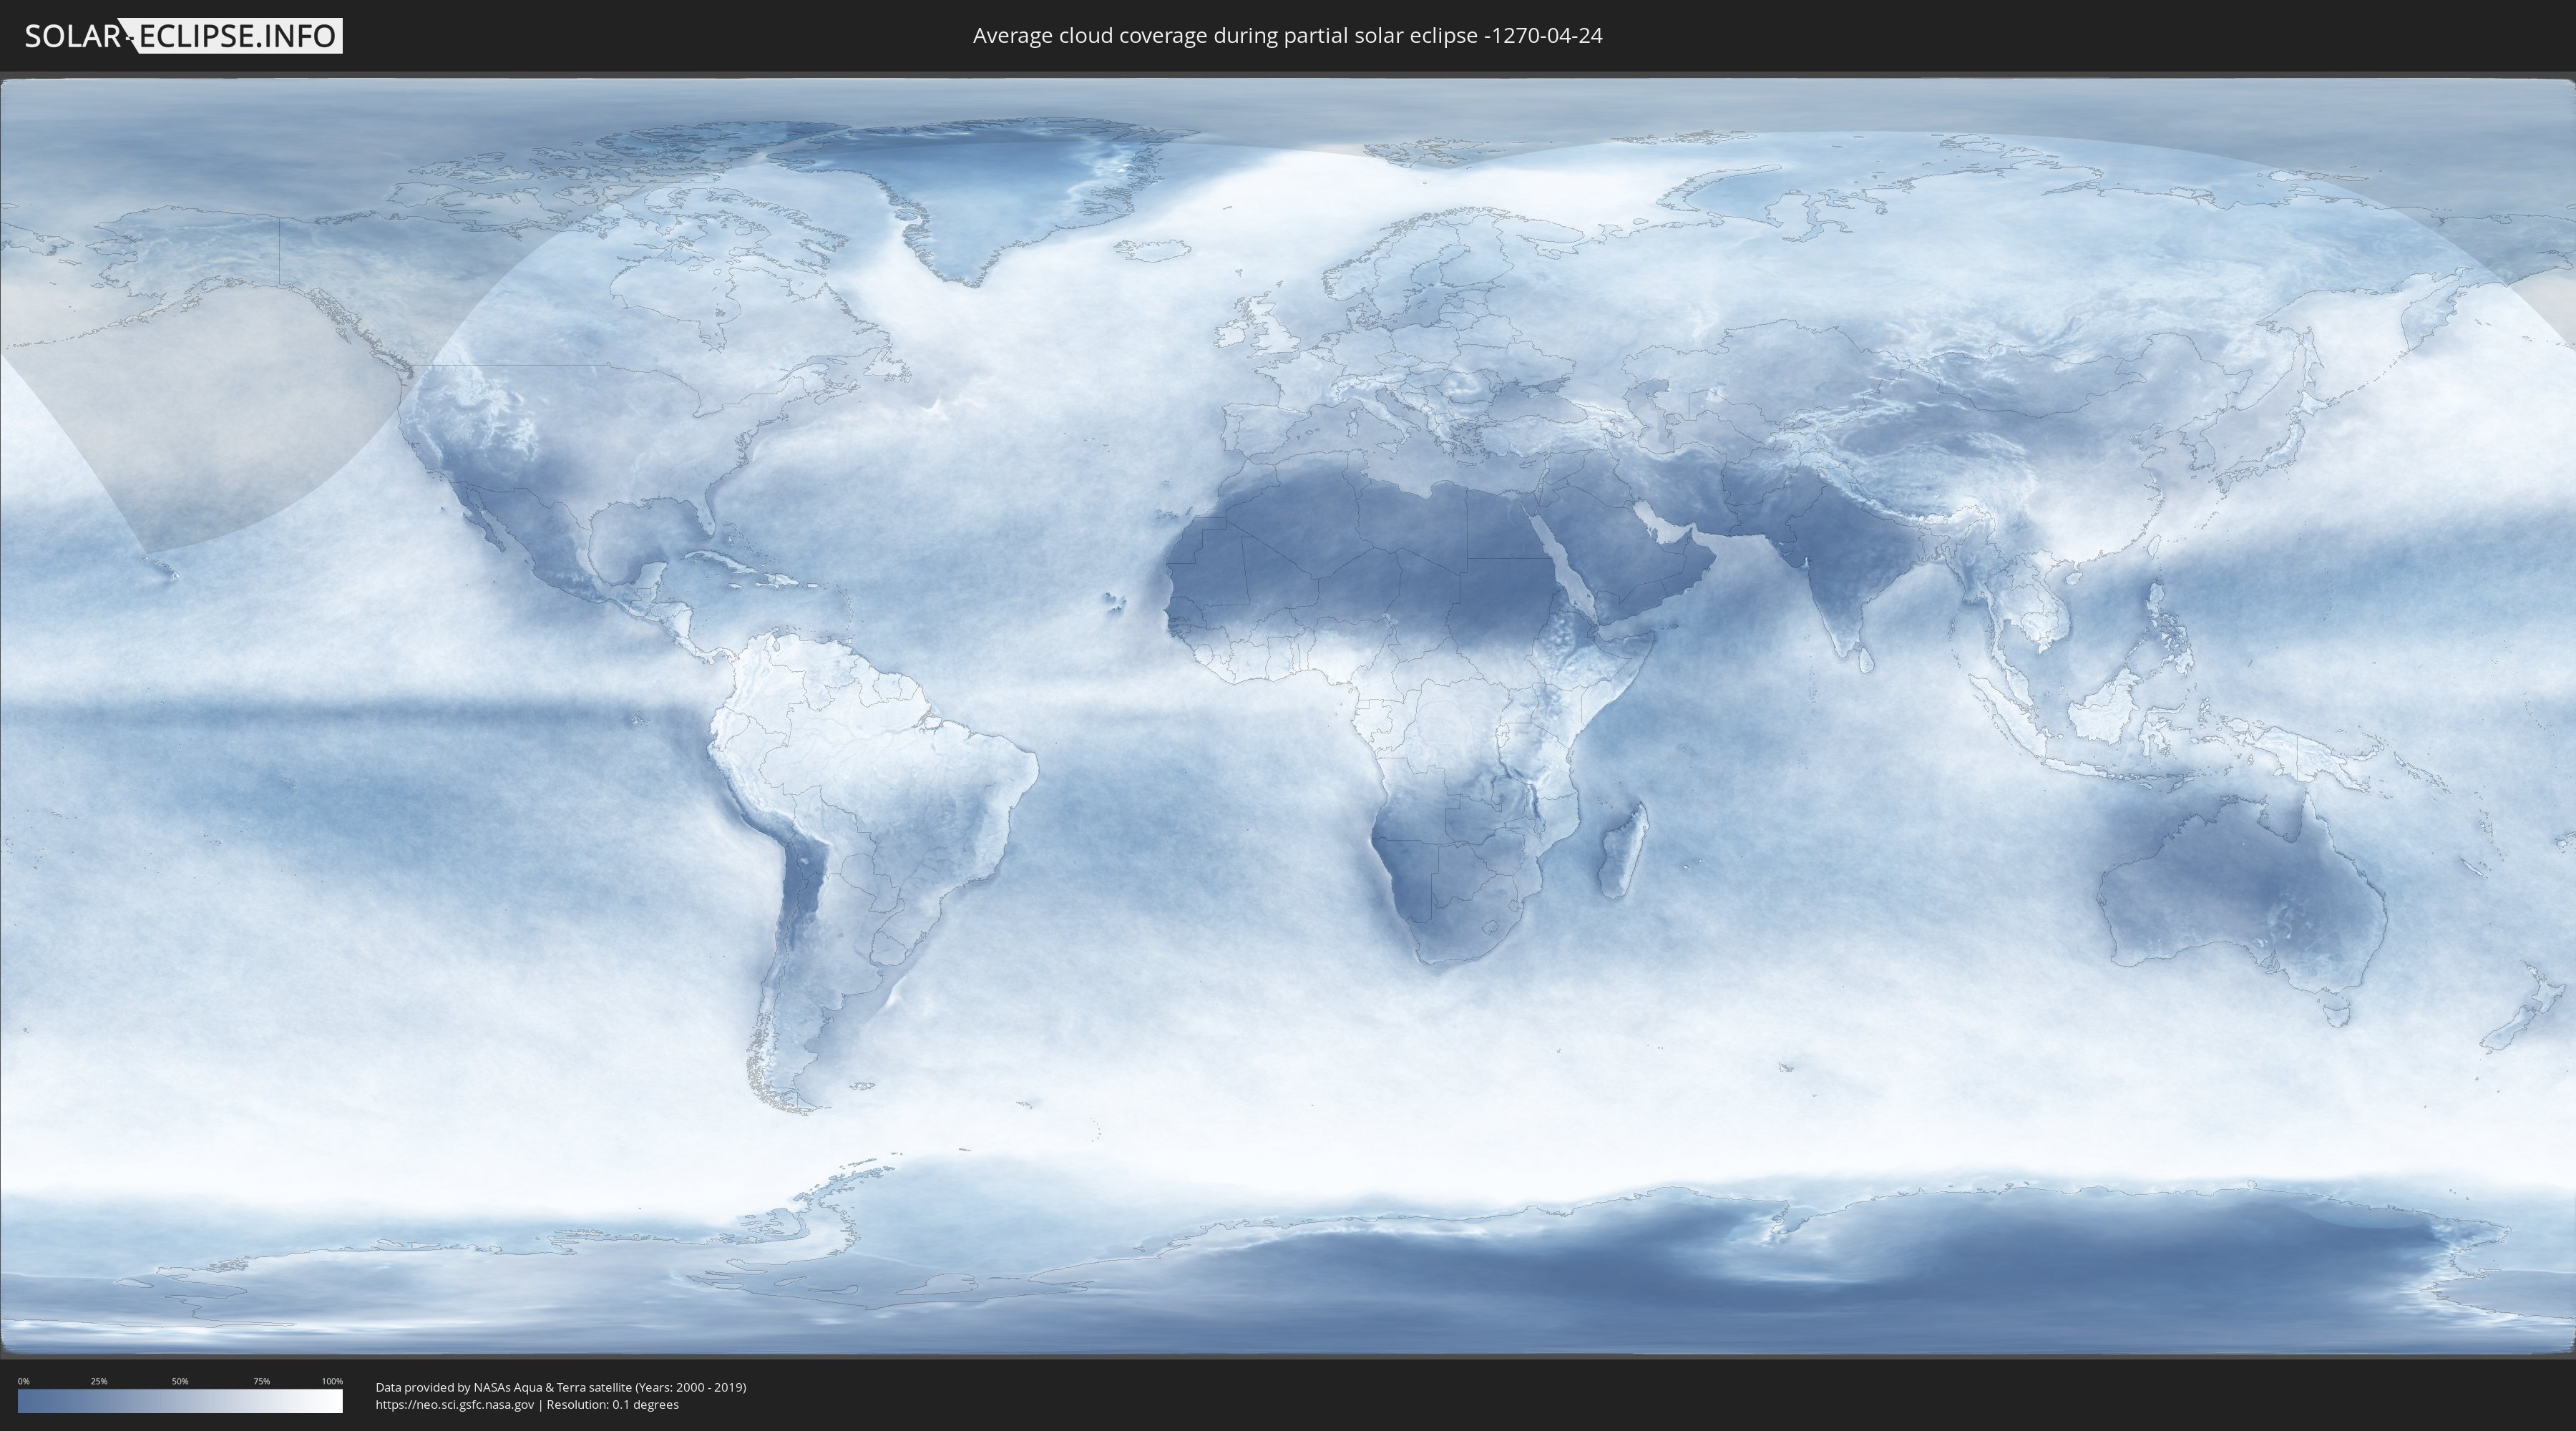Click the 25% legend label
This screenshot has height=1431, width=2576.
(99, 1381)
